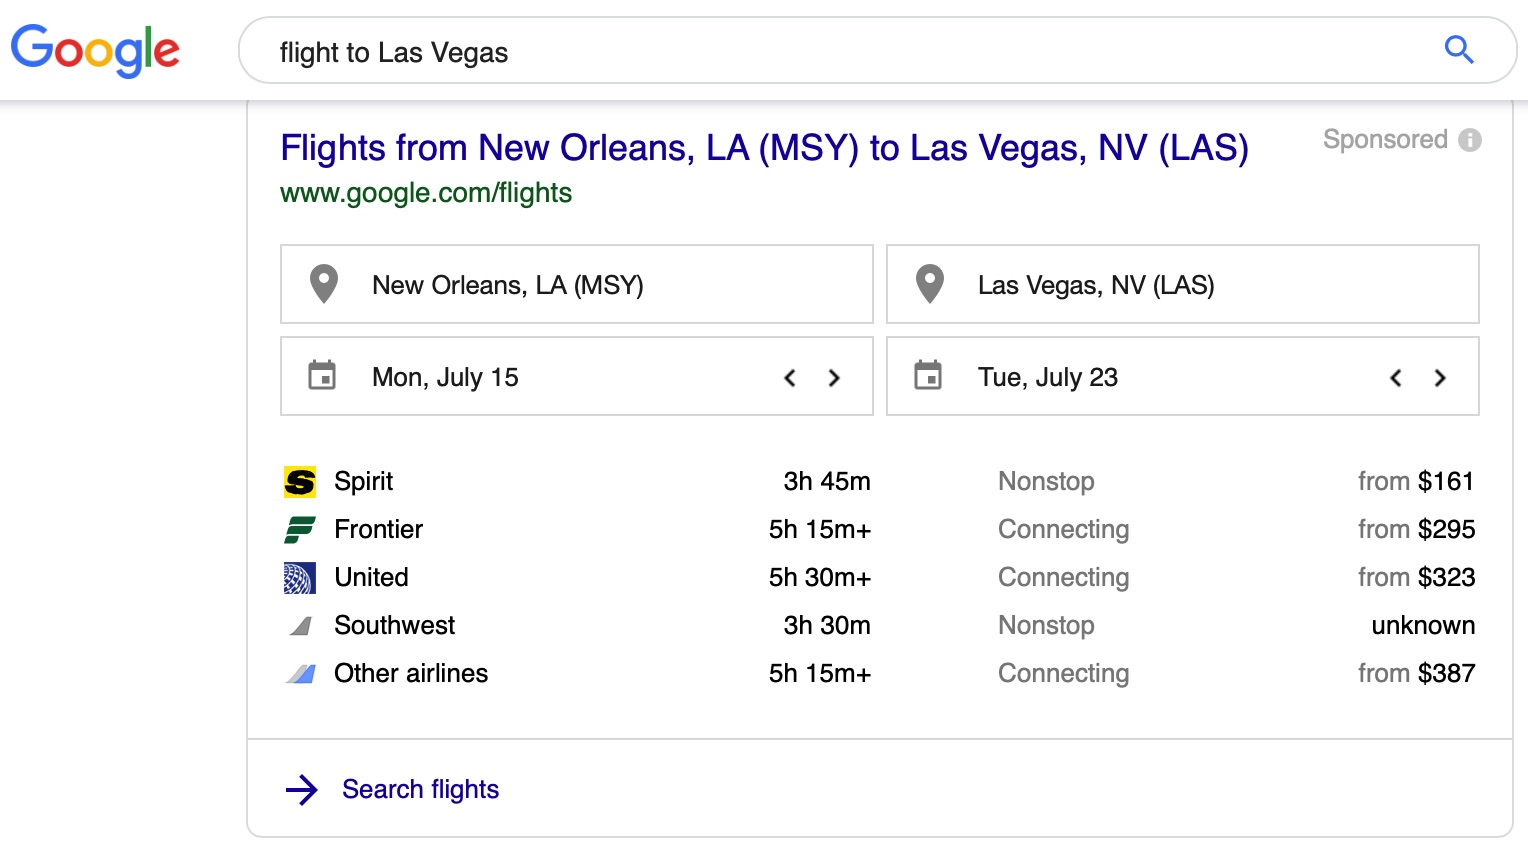
Task: Click the destination location pin icon
Action: click(930, 284)
